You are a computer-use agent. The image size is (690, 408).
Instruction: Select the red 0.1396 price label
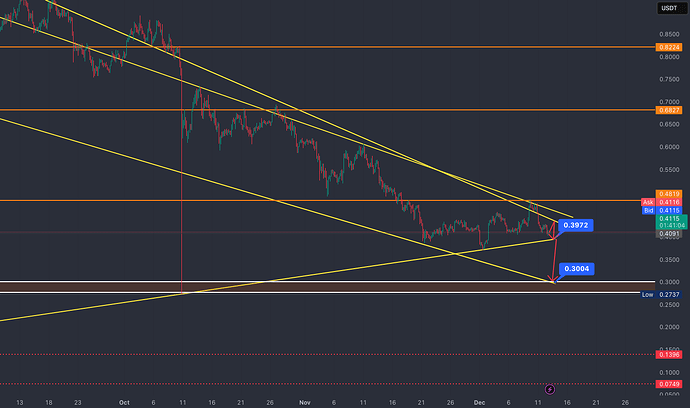pyautogui.click(x=667, y=355)
